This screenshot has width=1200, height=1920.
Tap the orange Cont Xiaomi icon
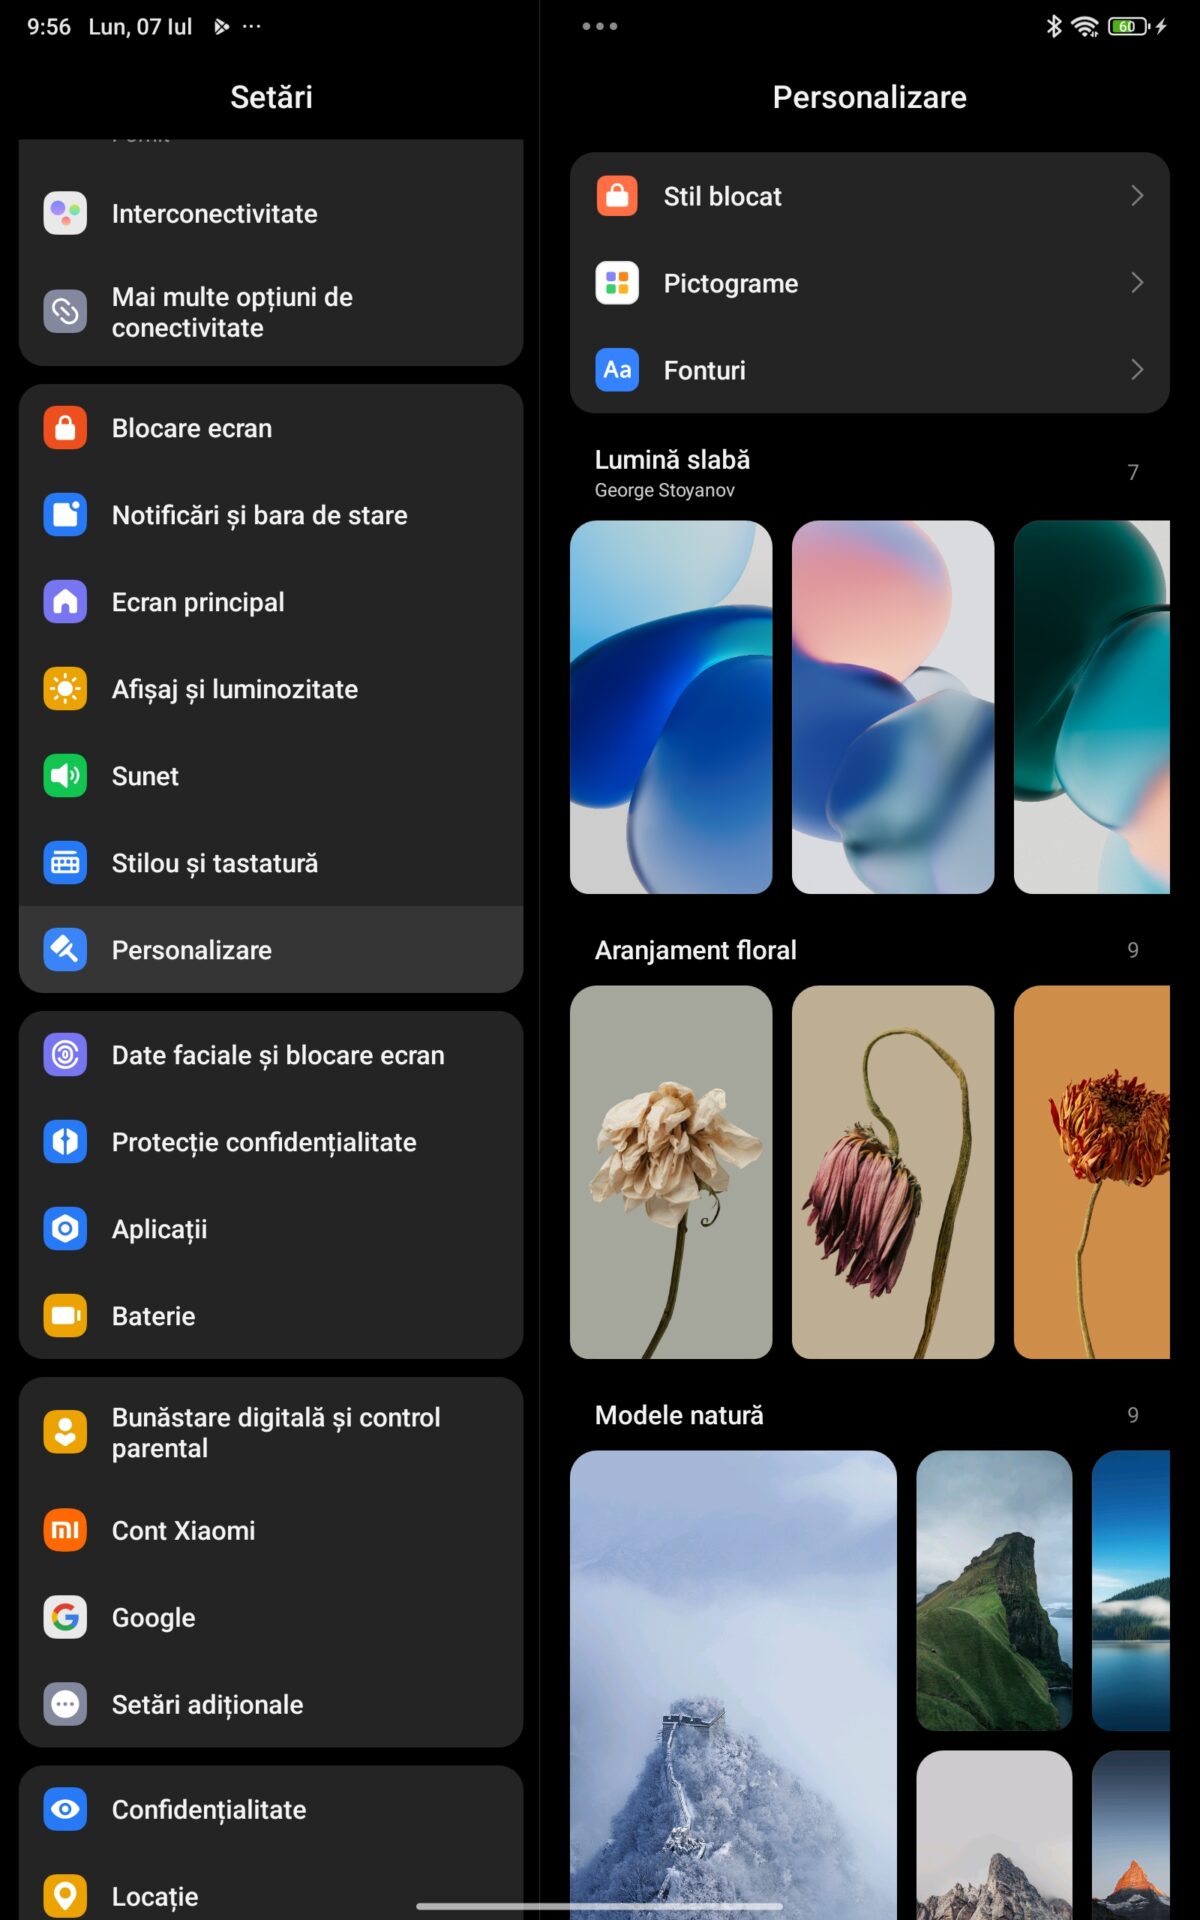(x=65, y=1530)
